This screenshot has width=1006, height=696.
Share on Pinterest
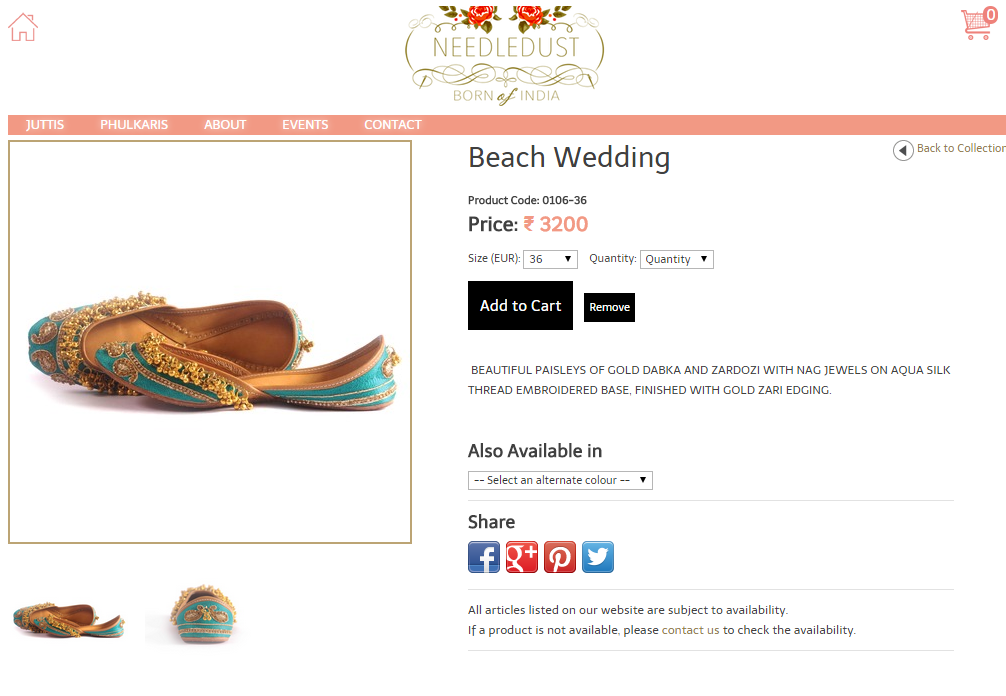[x=559, y=557]
